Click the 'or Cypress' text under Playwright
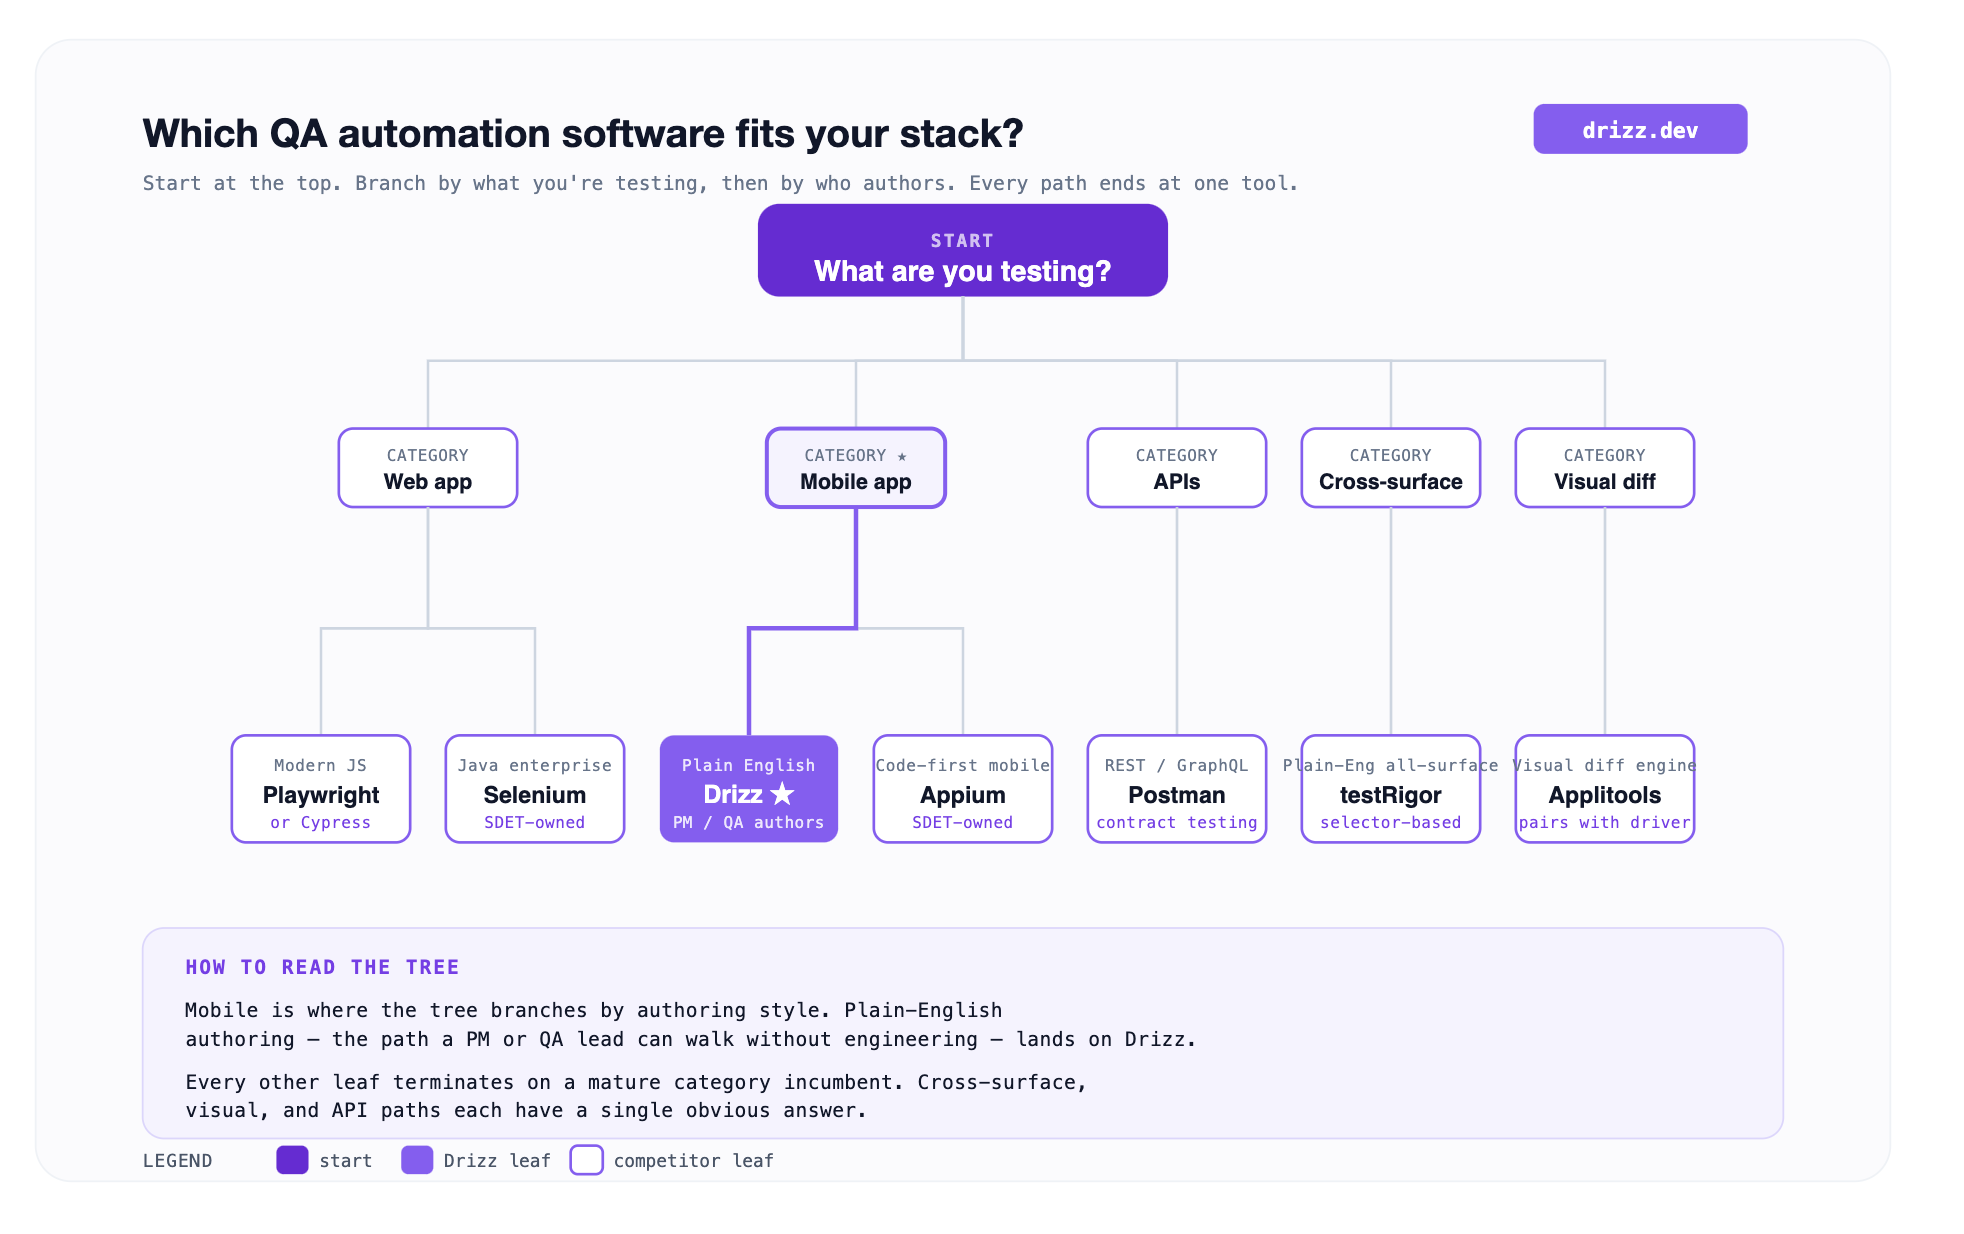 pyautogui.click(x=321, y=822)
